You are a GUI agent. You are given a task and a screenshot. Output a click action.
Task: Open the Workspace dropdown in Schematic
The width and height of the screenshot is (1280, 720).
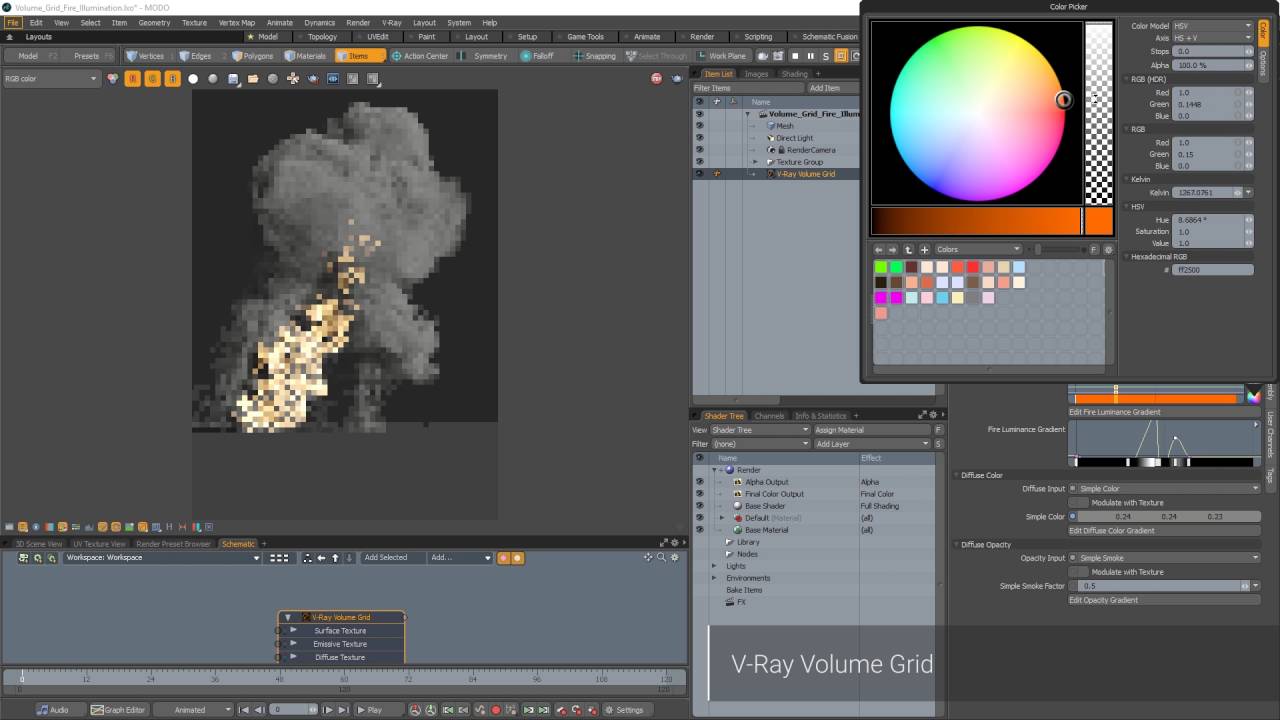coord(162,557)
